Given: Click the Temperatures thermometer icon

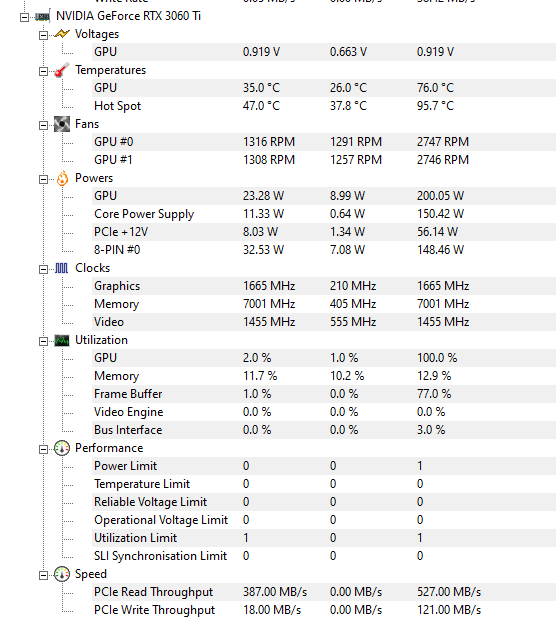Looking at the screenshot, I should point(62,70).
